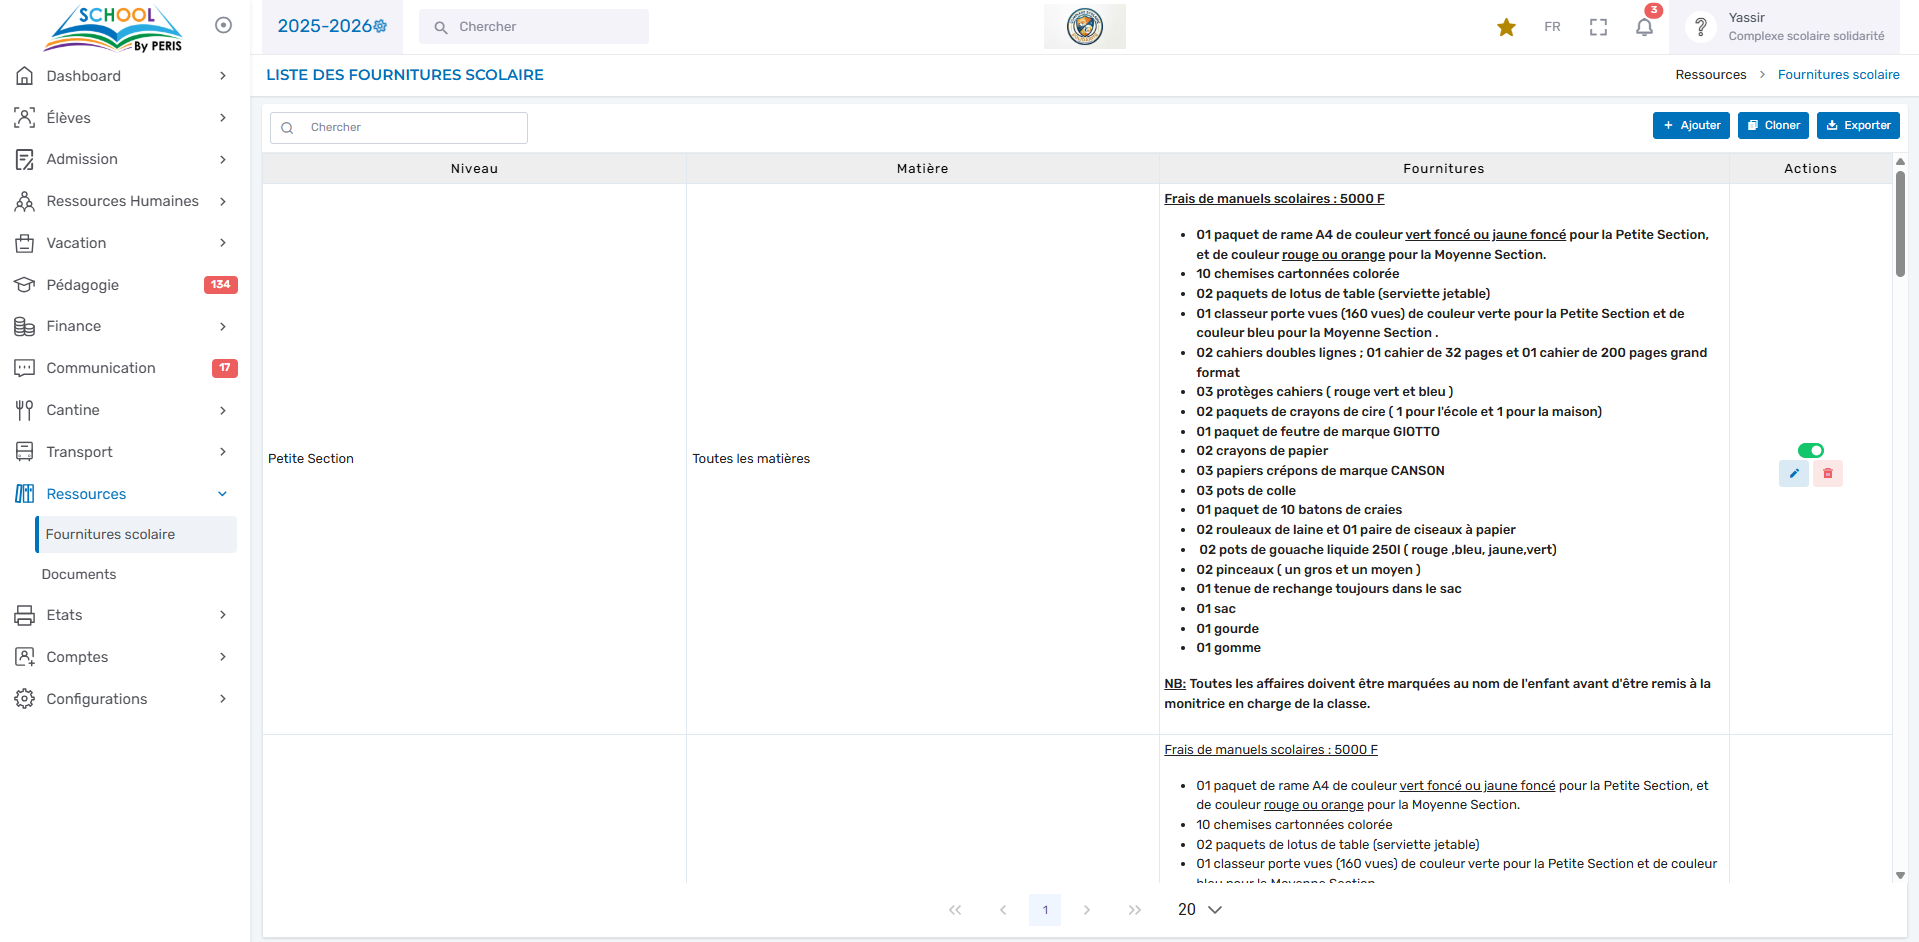Toggle the Petite Section active switch
The image size is (1919, 942).
pos(1810,450)
